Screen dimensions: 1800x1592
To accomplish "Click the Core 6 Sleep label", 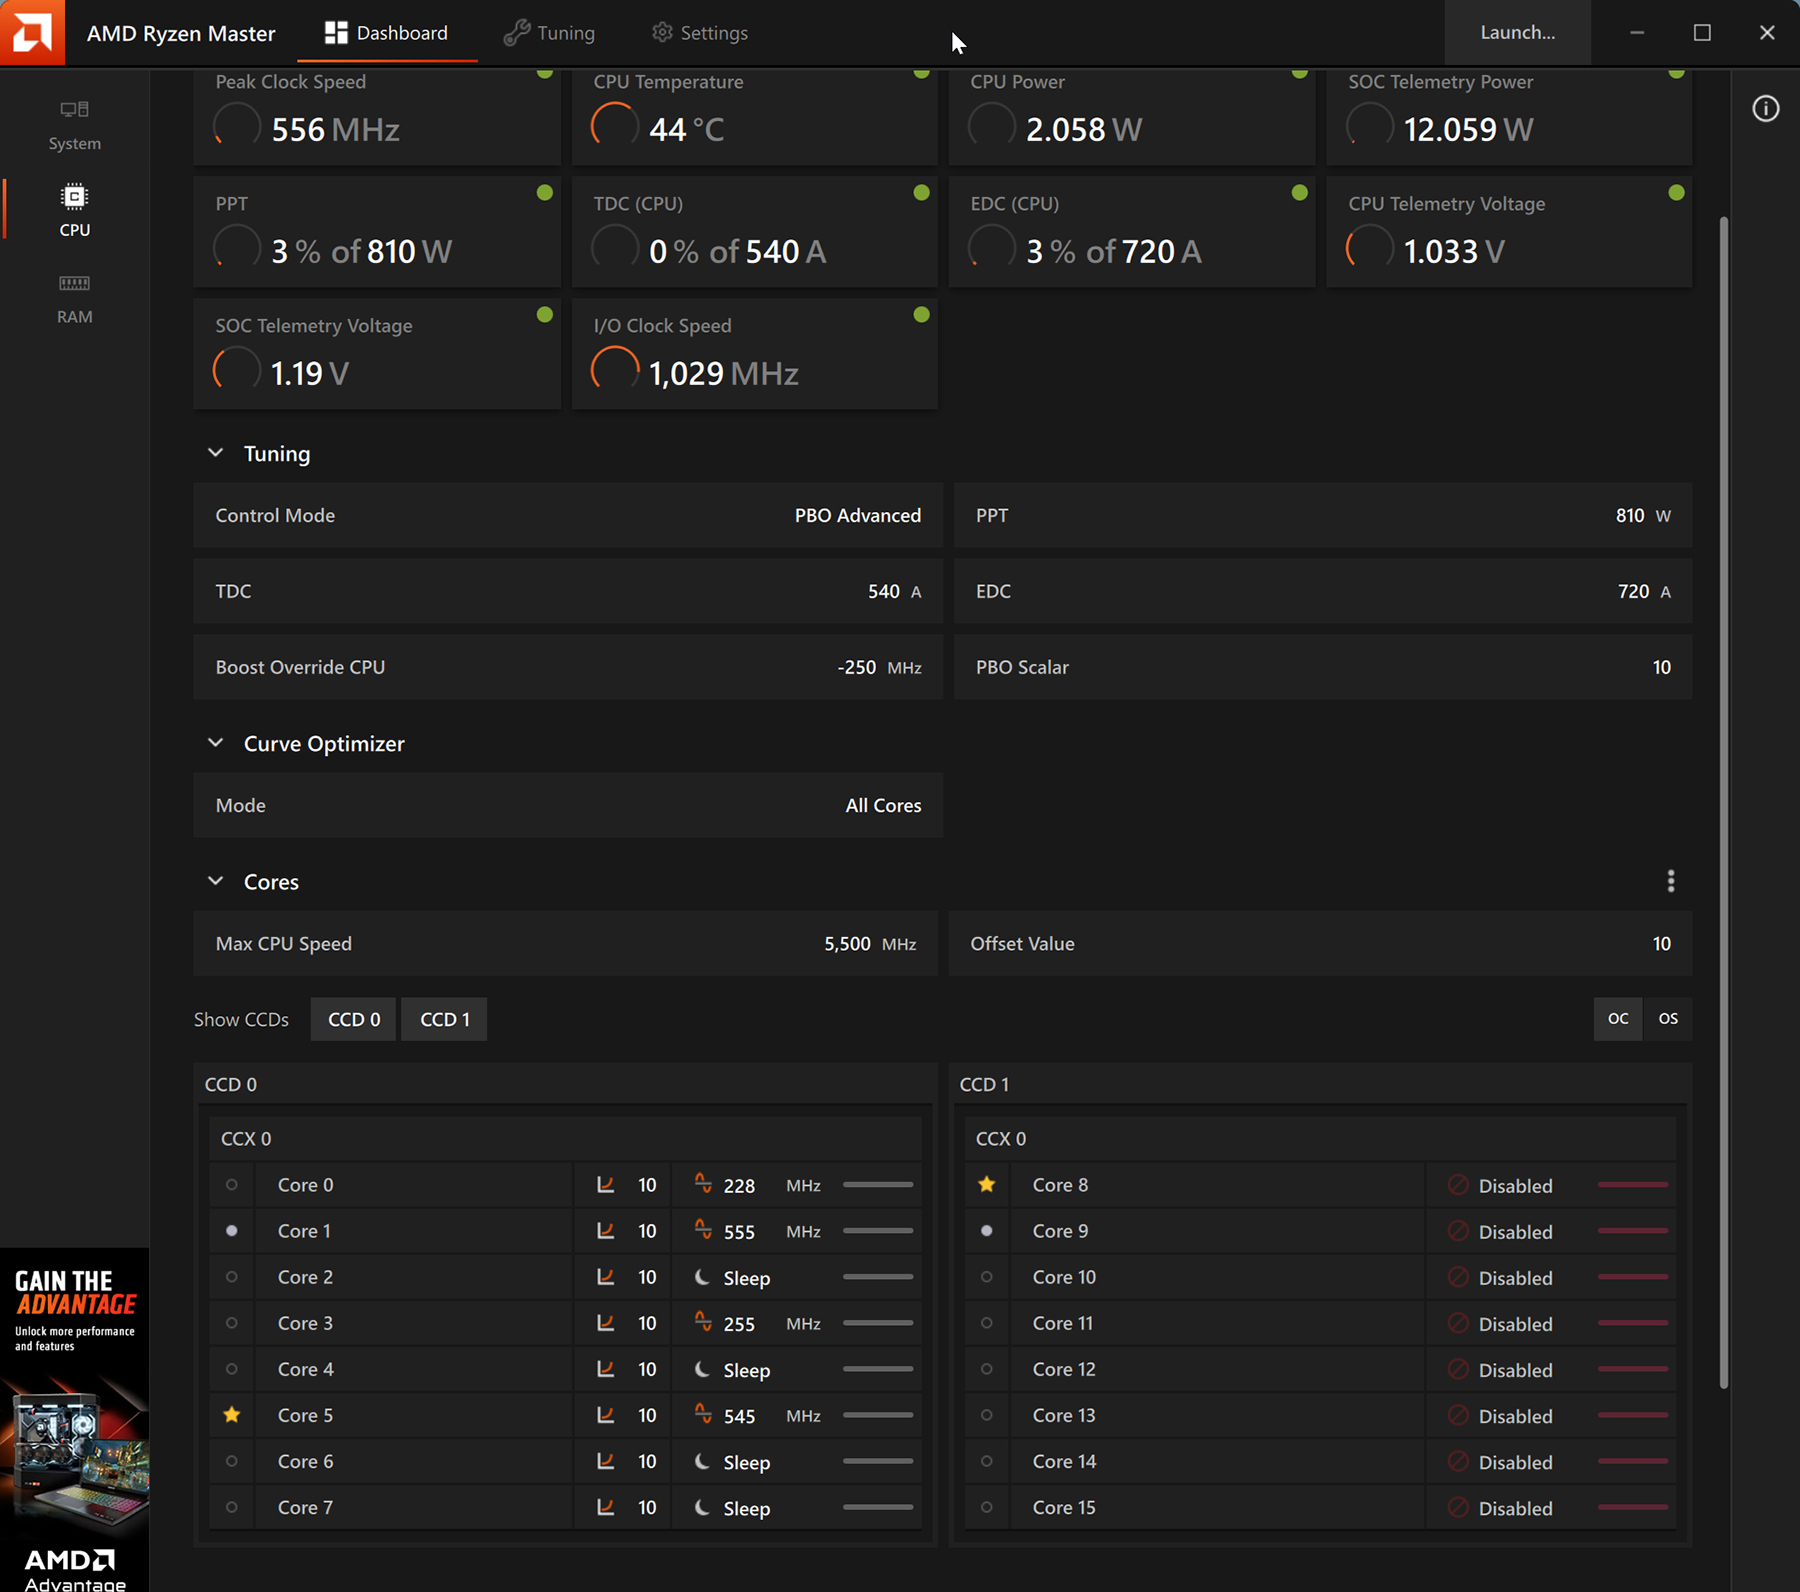I will pos(747,1462).
